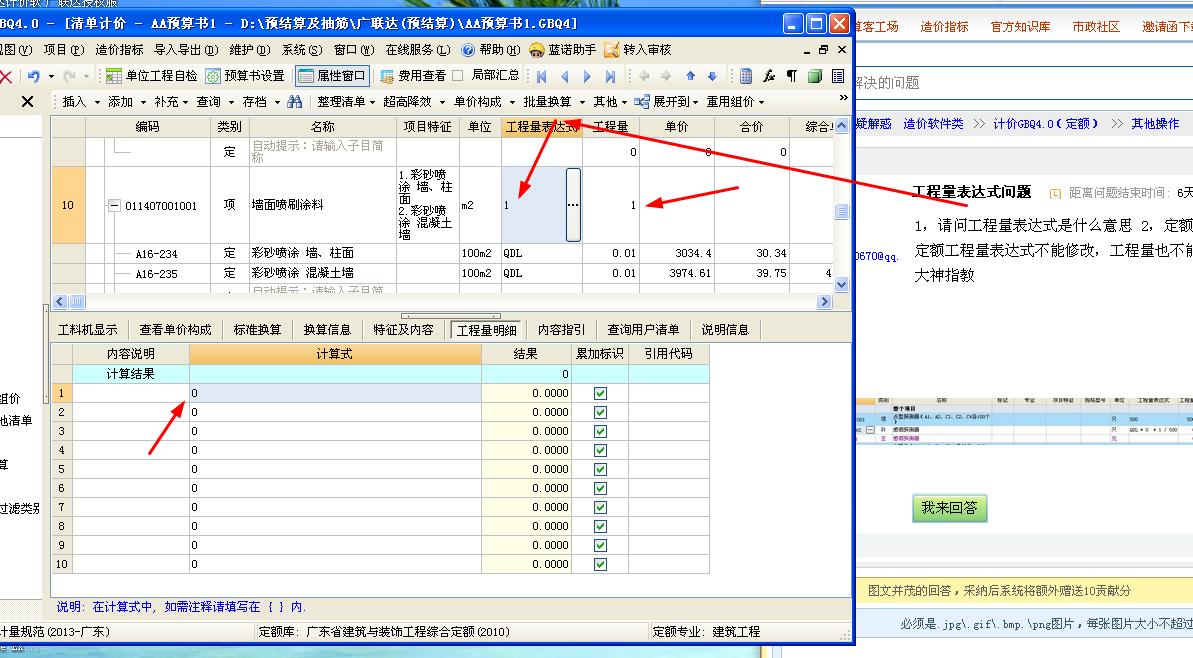Click the red delete X toolbar icon
Viewport: 1193px width, 658px height.
pyautogui.click(x=5, y=76)
